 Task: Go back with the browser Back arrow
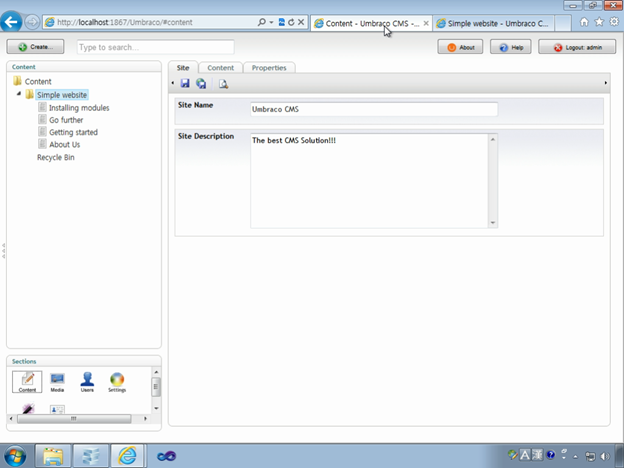click(11, 22)
